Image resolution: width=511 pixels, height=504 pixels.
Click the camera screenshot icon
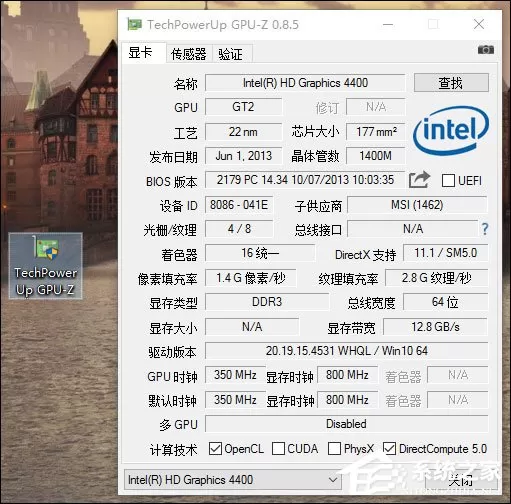[486, 49]
